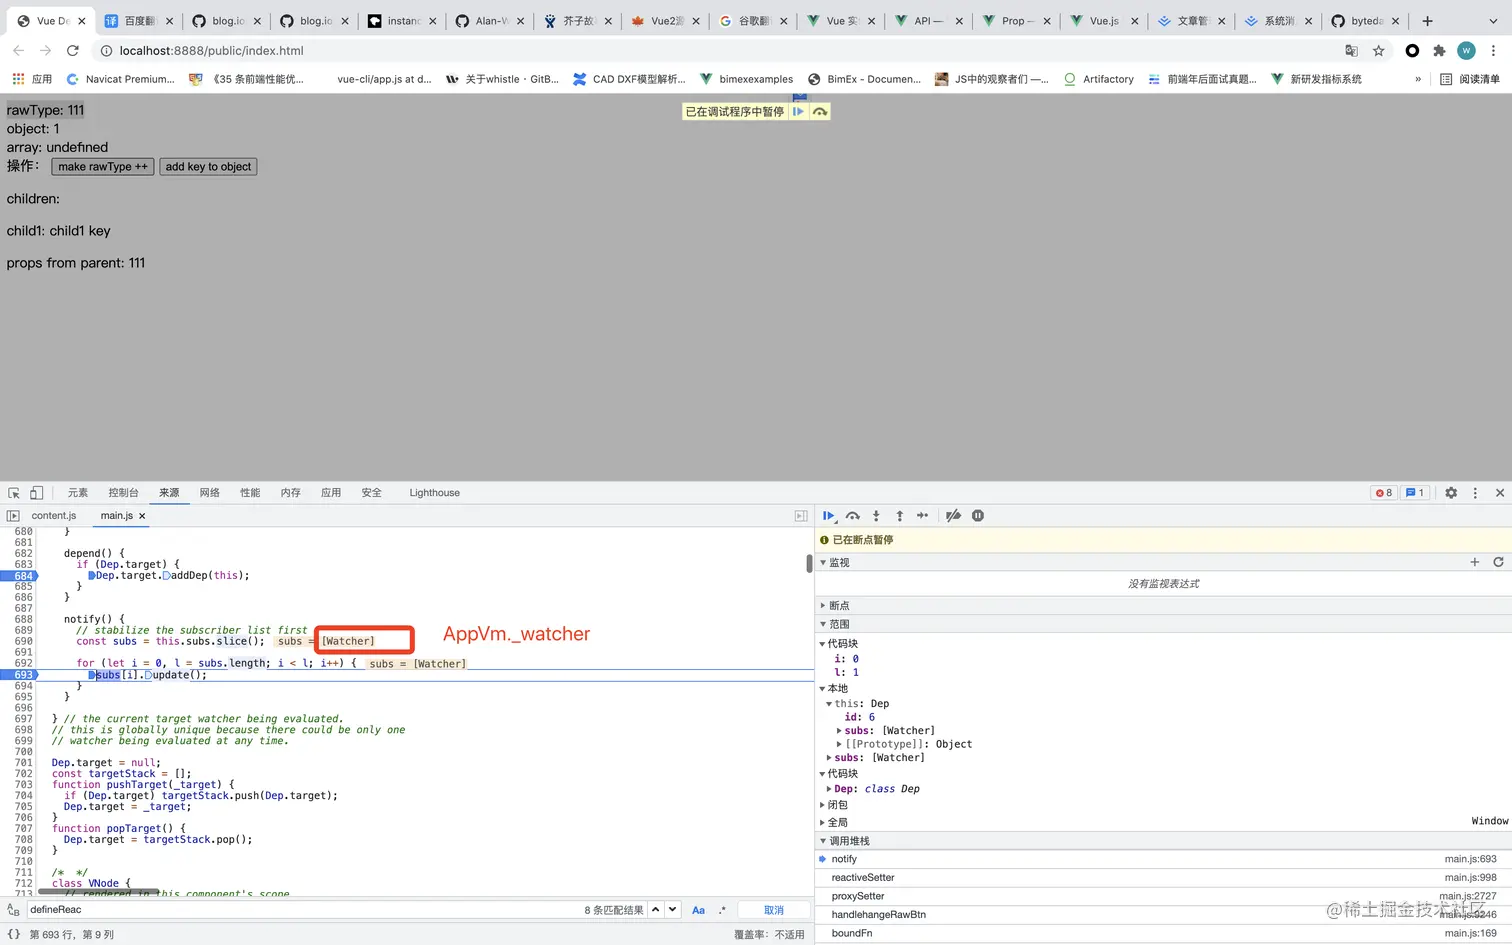
Task: Bookmark this page with the star
Action: pyautogui.click(x=1379, y=50)
